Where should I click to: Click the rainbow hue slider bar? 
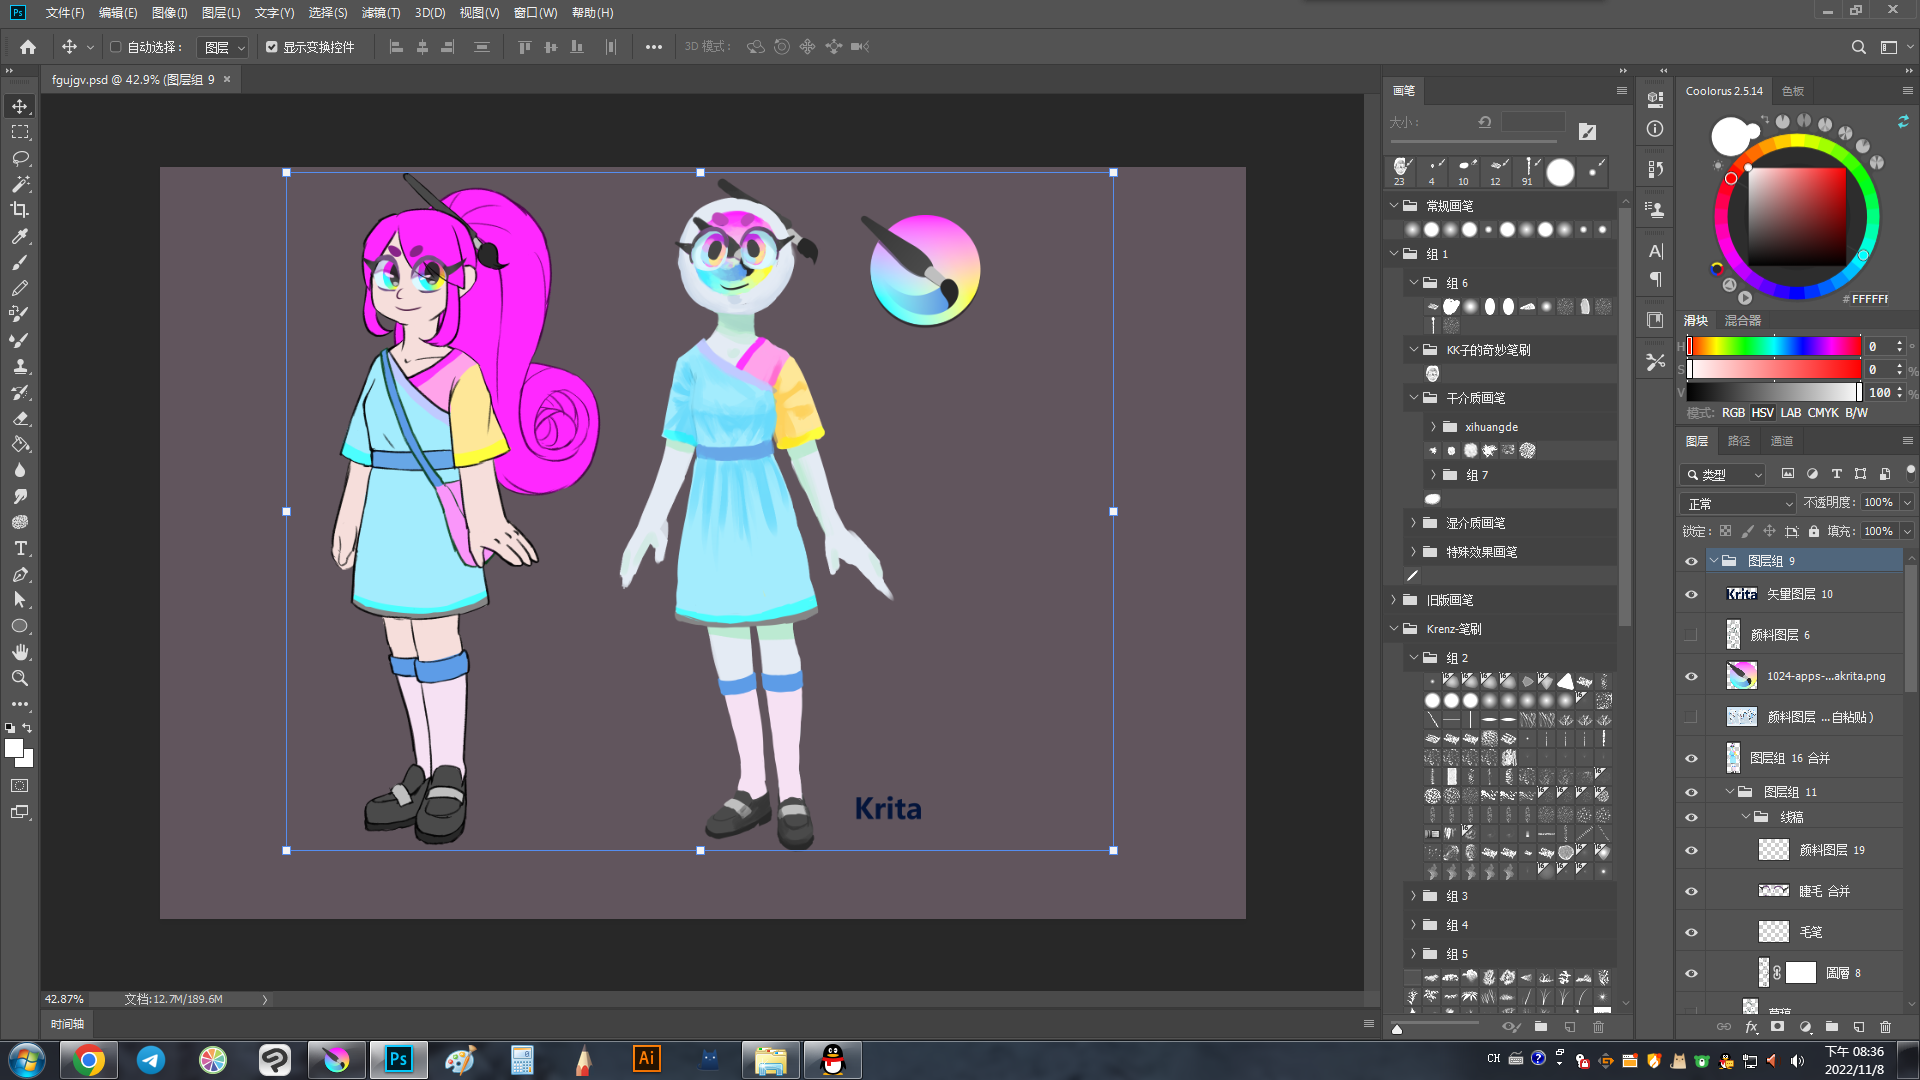[1774, 346]
